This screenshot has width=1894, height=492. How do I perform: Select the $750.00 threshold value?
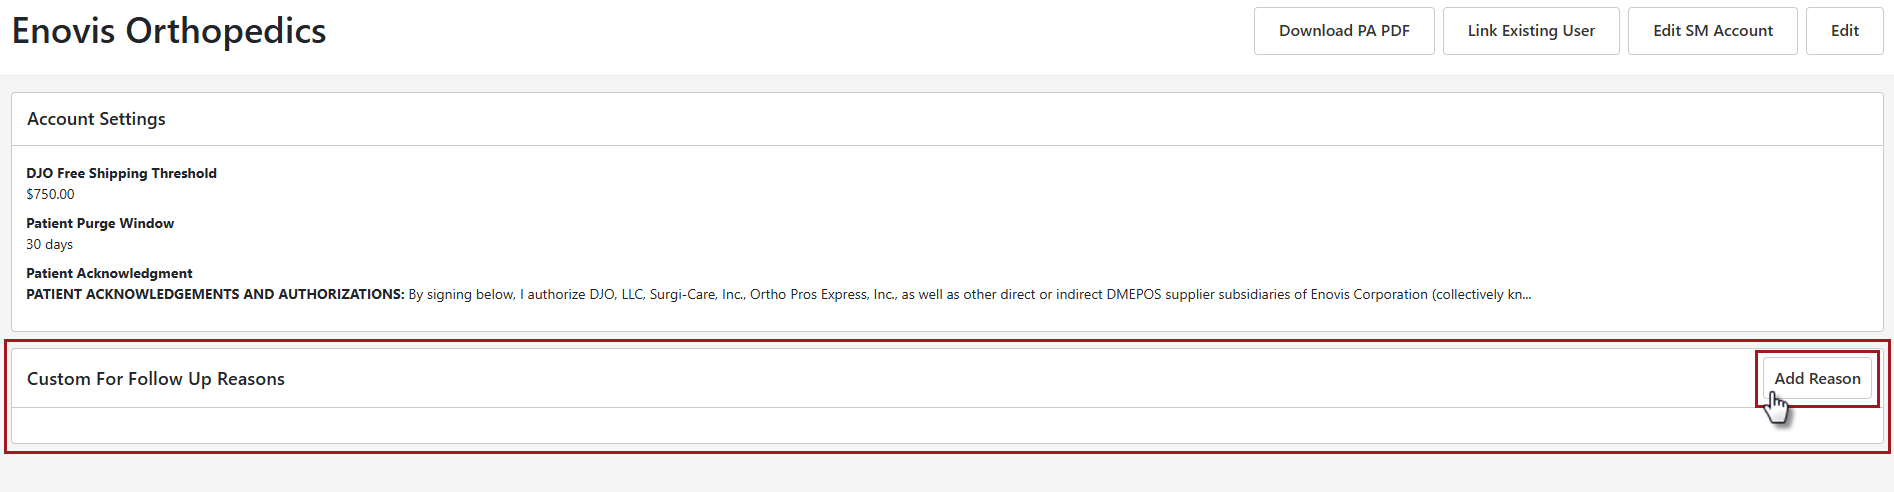click(50, 194)
